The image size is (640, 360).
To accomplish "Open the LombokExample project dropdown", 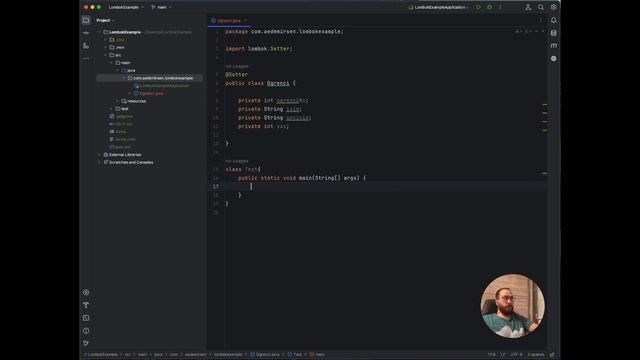I will 126,7.
